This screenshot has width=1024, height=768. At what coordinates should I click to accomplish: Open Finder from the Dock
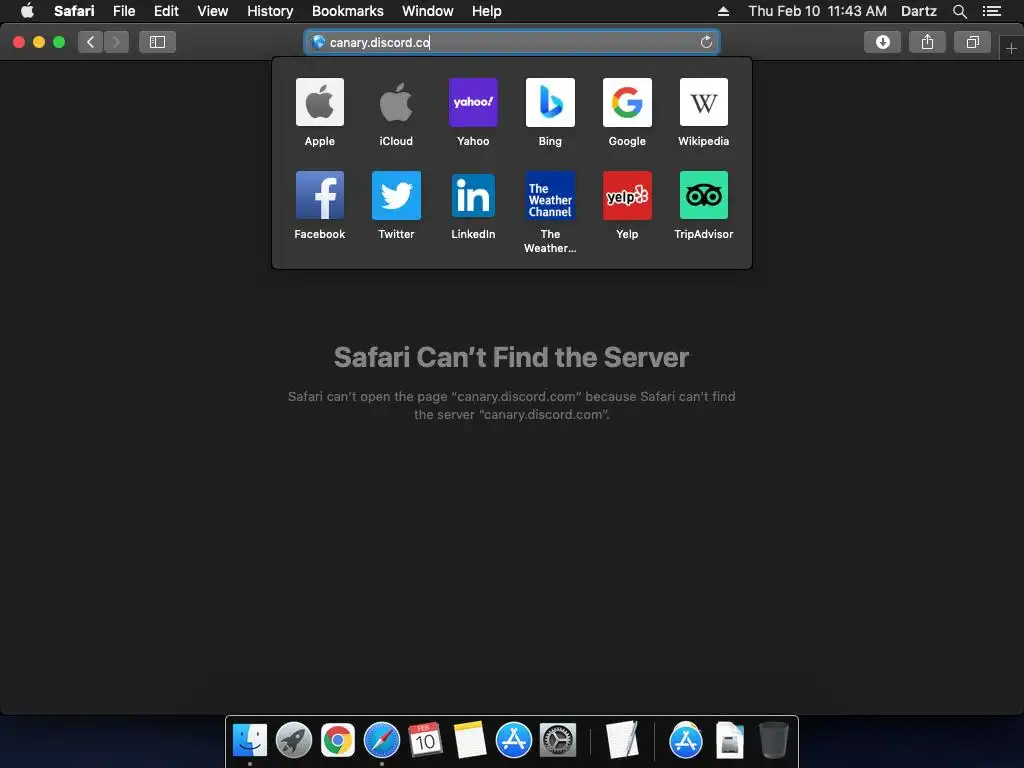point(250,740)
